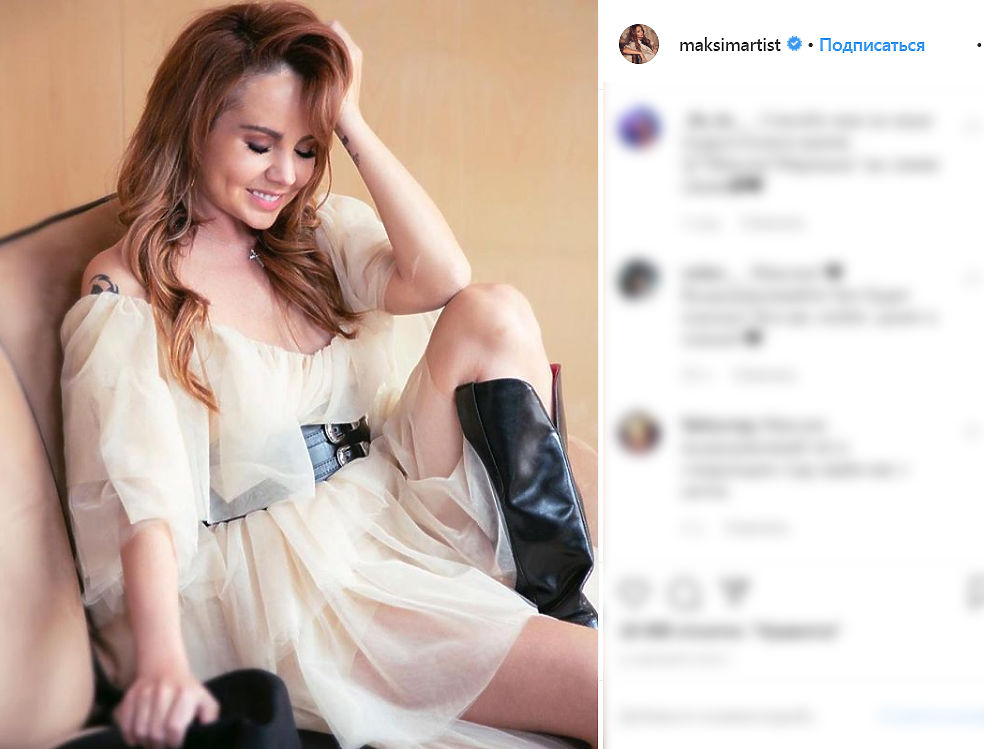Open the maksimartist username link
Screen dimensions: 984x749
click(x=730, y=45)
